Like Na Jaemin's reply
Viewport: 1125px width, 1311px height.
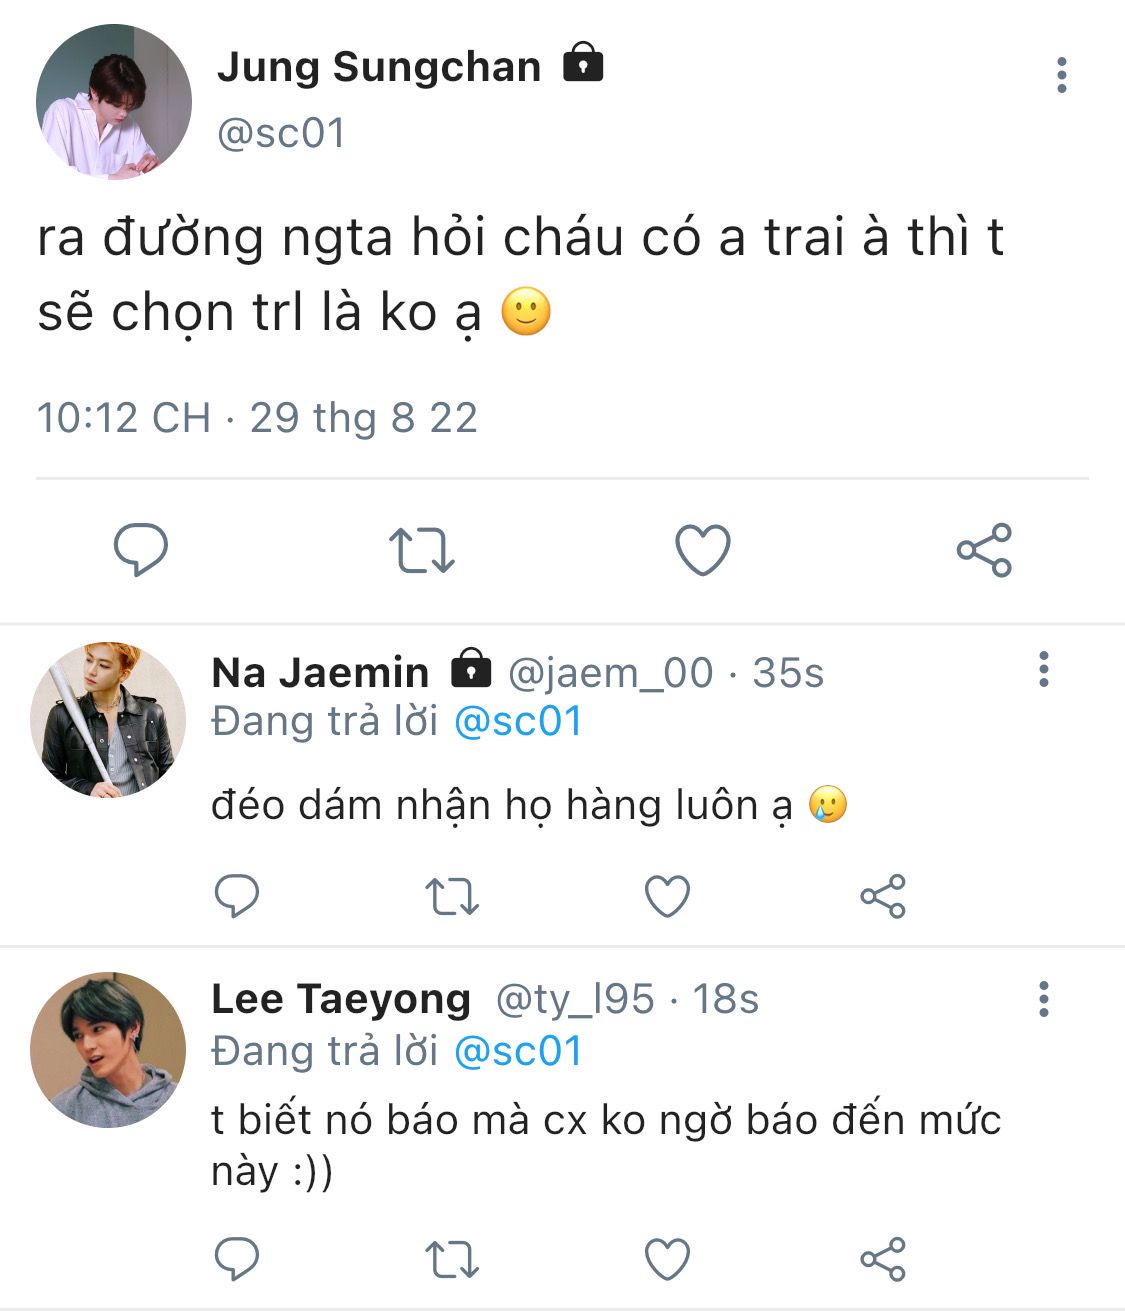pyautogui.click(x=667, y=896)
